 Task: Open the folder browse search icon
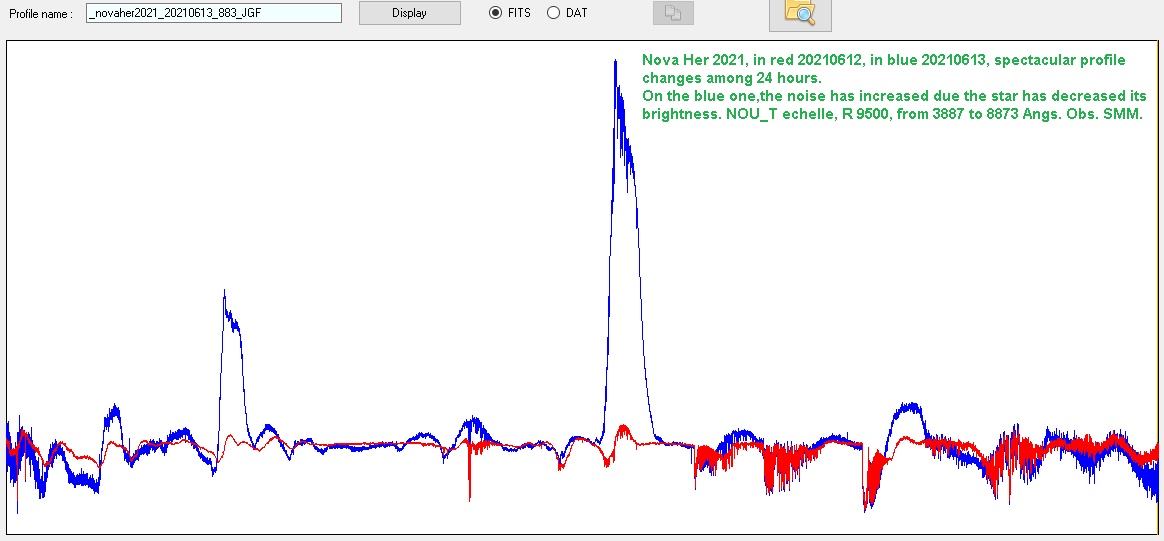coord(799,13)
